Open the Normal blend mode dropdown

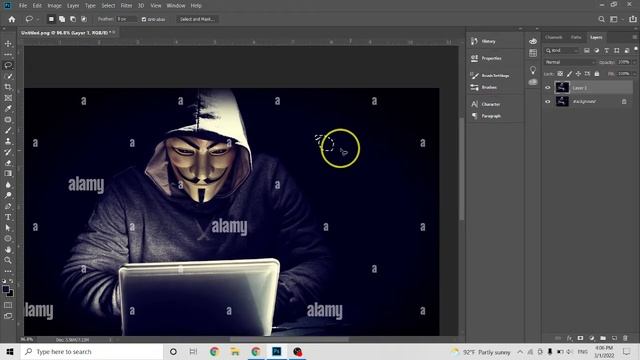(570, 62)
